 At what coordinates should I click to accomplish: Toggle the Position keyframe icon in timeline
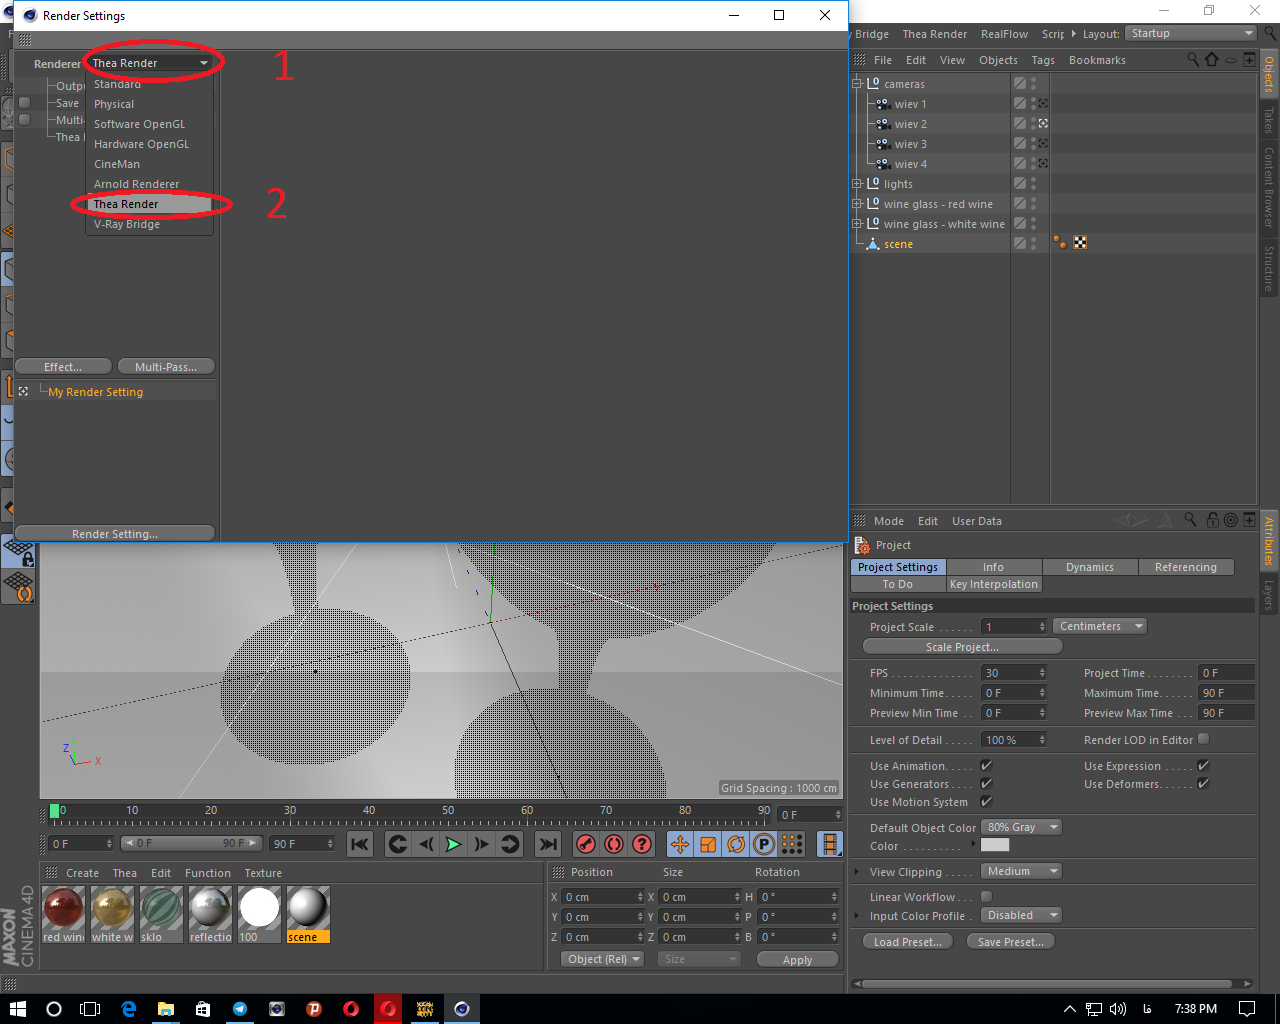click(680, 844)
